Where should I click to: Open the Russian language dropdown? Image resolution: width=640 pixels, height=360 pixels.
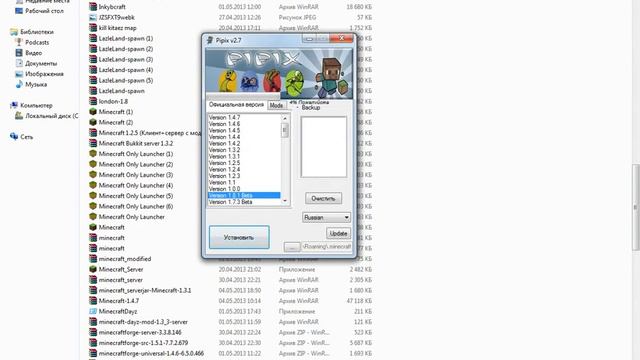(326, 218)
